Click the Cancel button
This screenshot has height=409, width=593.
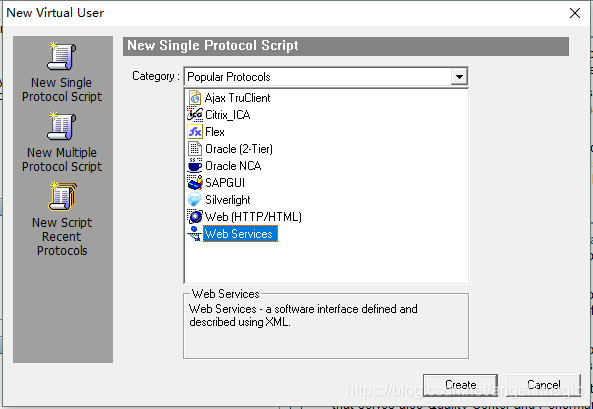(x=543, y=385)
